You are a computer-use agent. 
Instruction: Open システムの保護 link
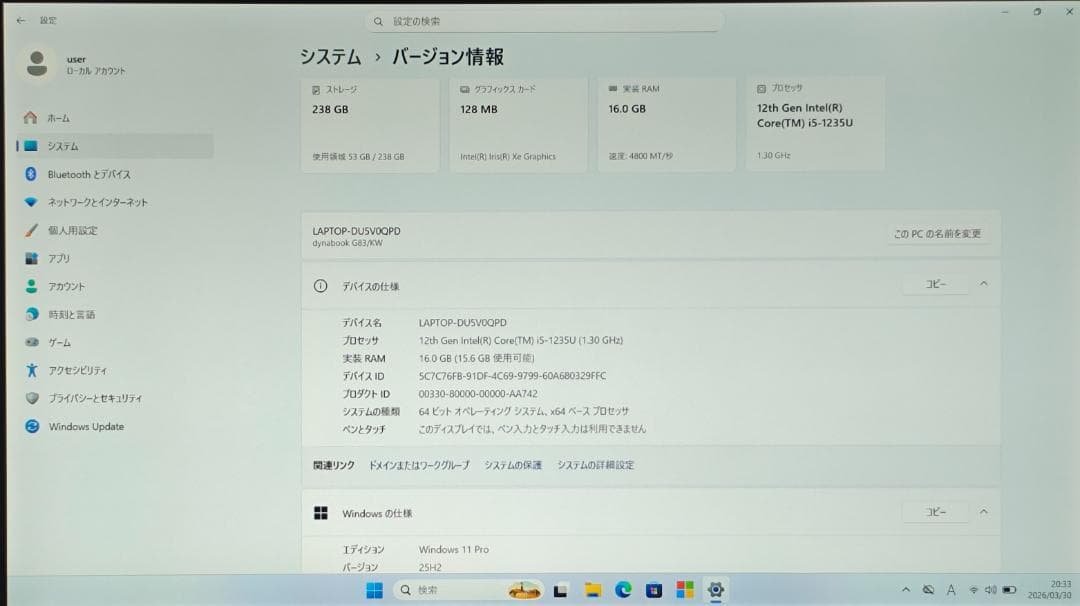[512, 465]
